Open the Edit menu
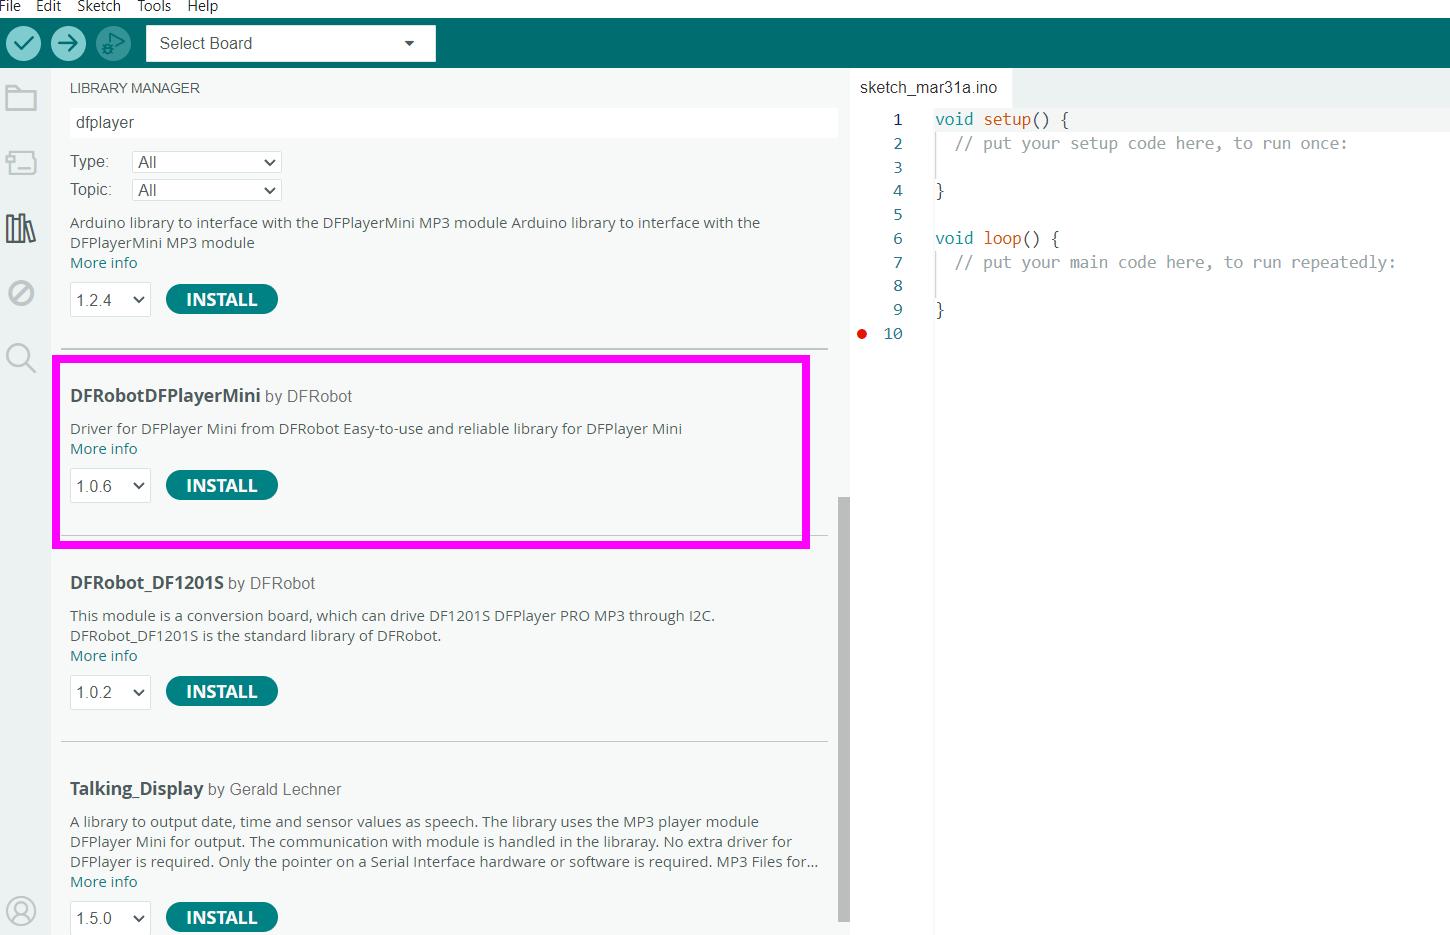The width and height of the screenshot is (1450, 935). point(49,6)
